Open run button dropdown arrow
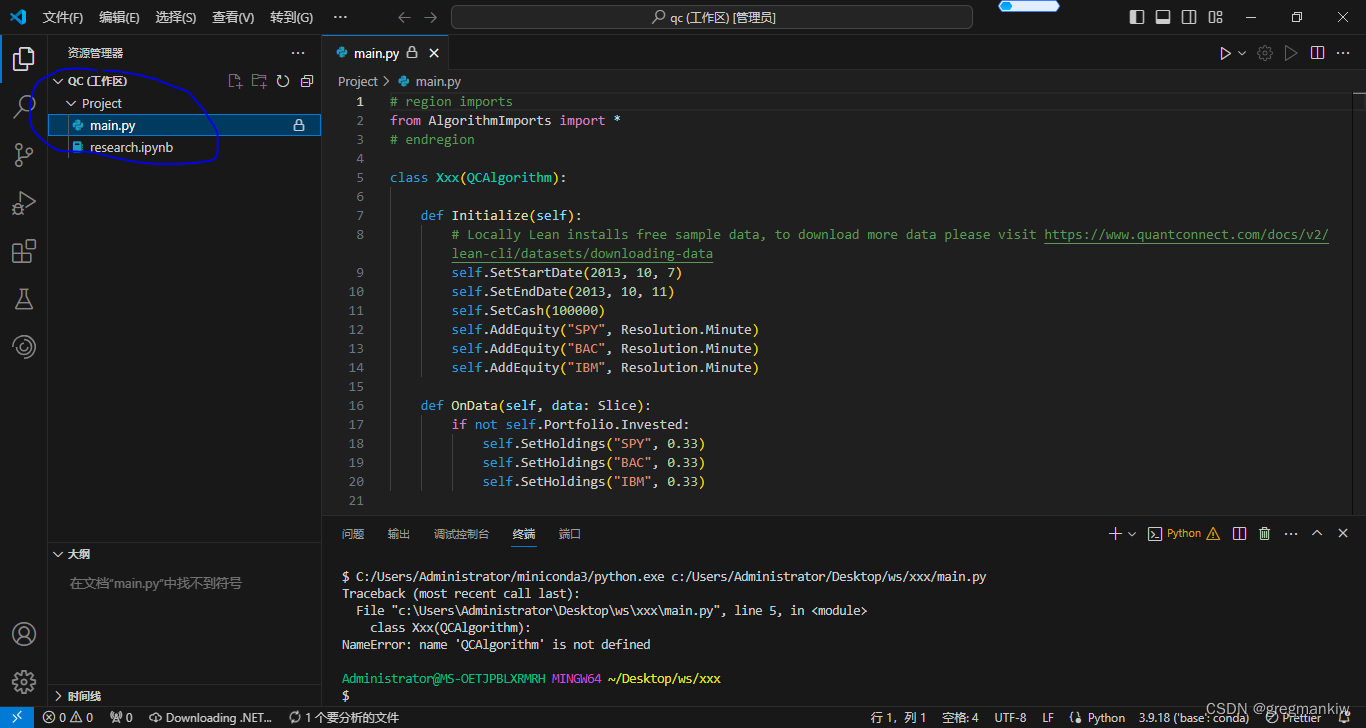The width and height of the screenshot is (1366, 728). tap(1242, 53)
